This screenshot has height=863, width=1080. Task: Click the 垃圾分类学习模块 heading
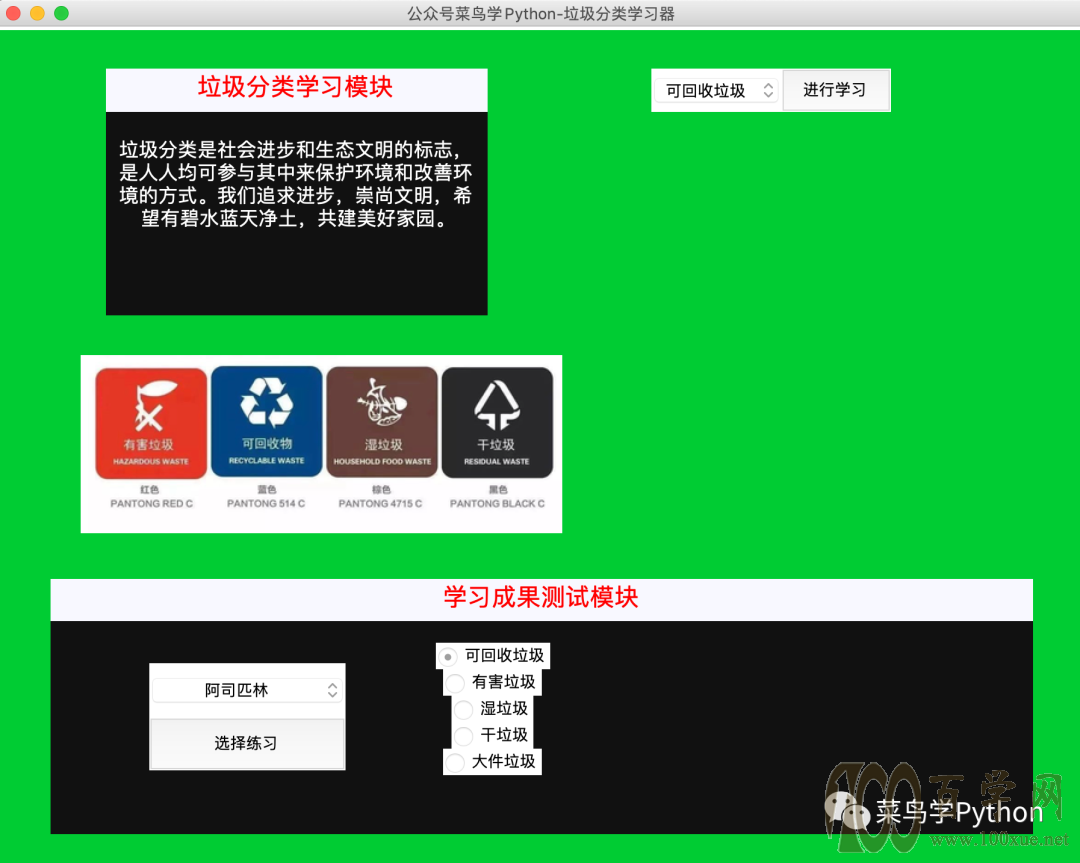[x=295, y=87]
